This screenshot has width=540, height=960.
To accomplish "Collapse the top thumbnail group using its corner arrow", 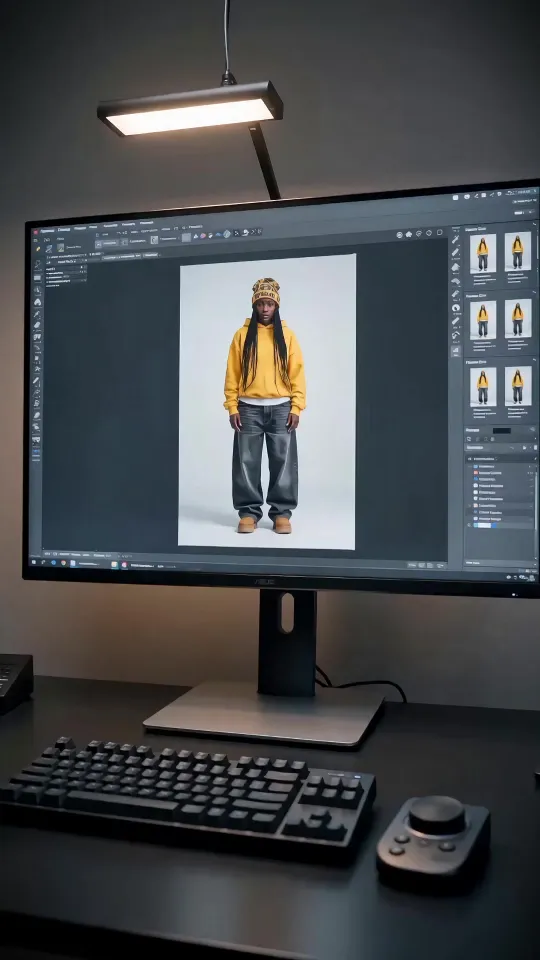I will point(534,224).
